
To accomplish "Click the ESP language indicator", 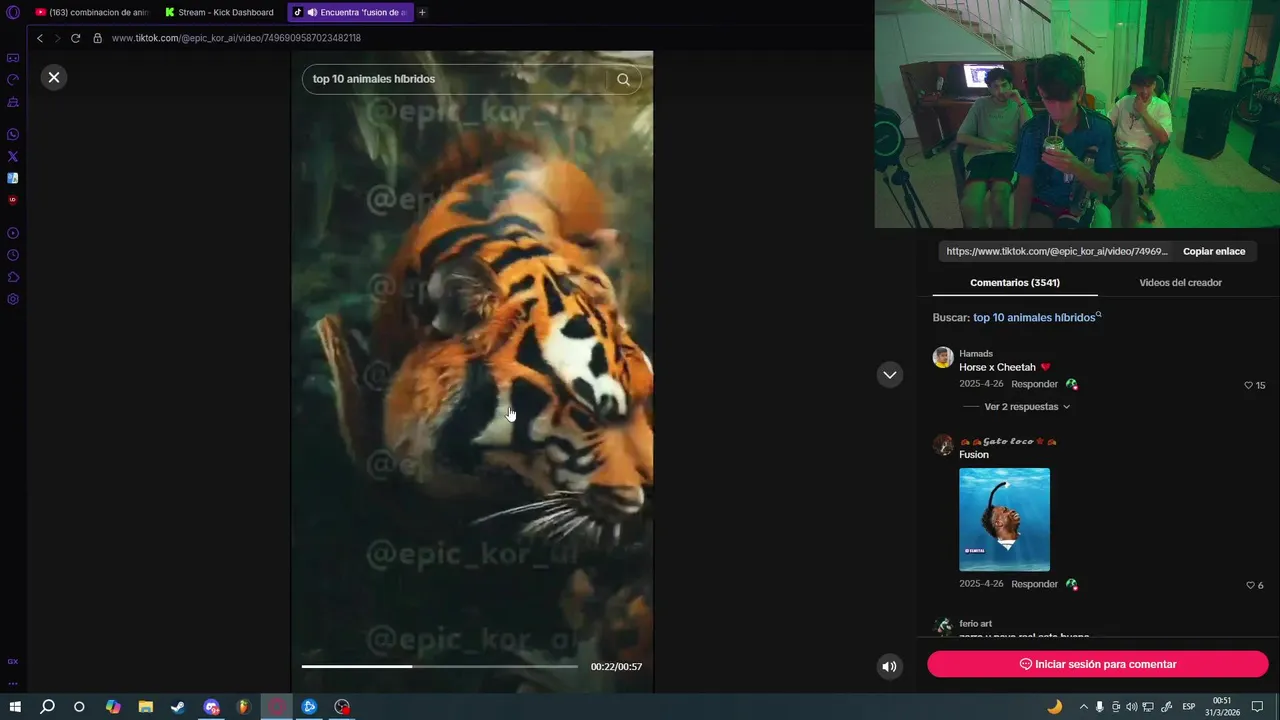I will (1189, 707).
